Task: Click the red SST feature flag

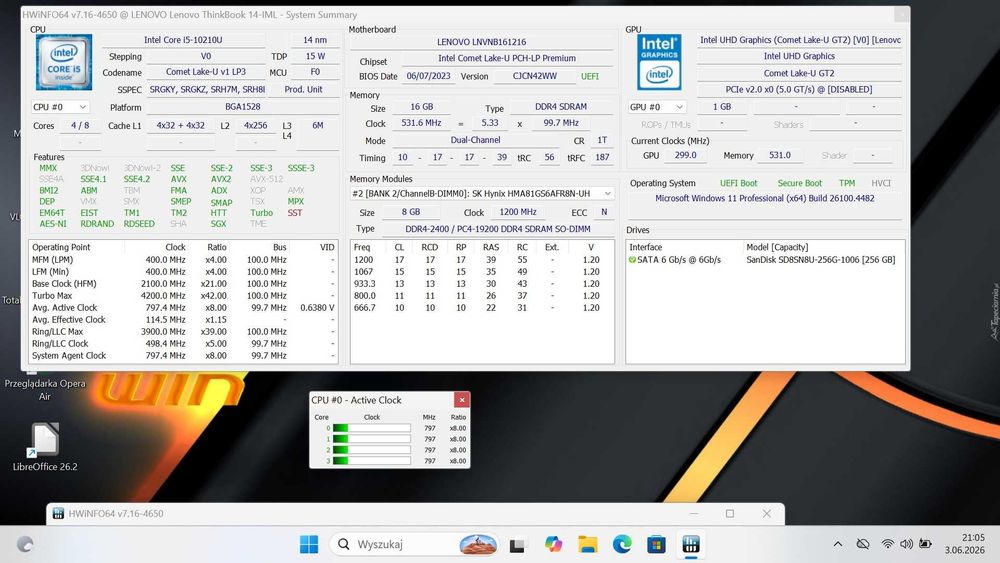Action: point(295,213)
